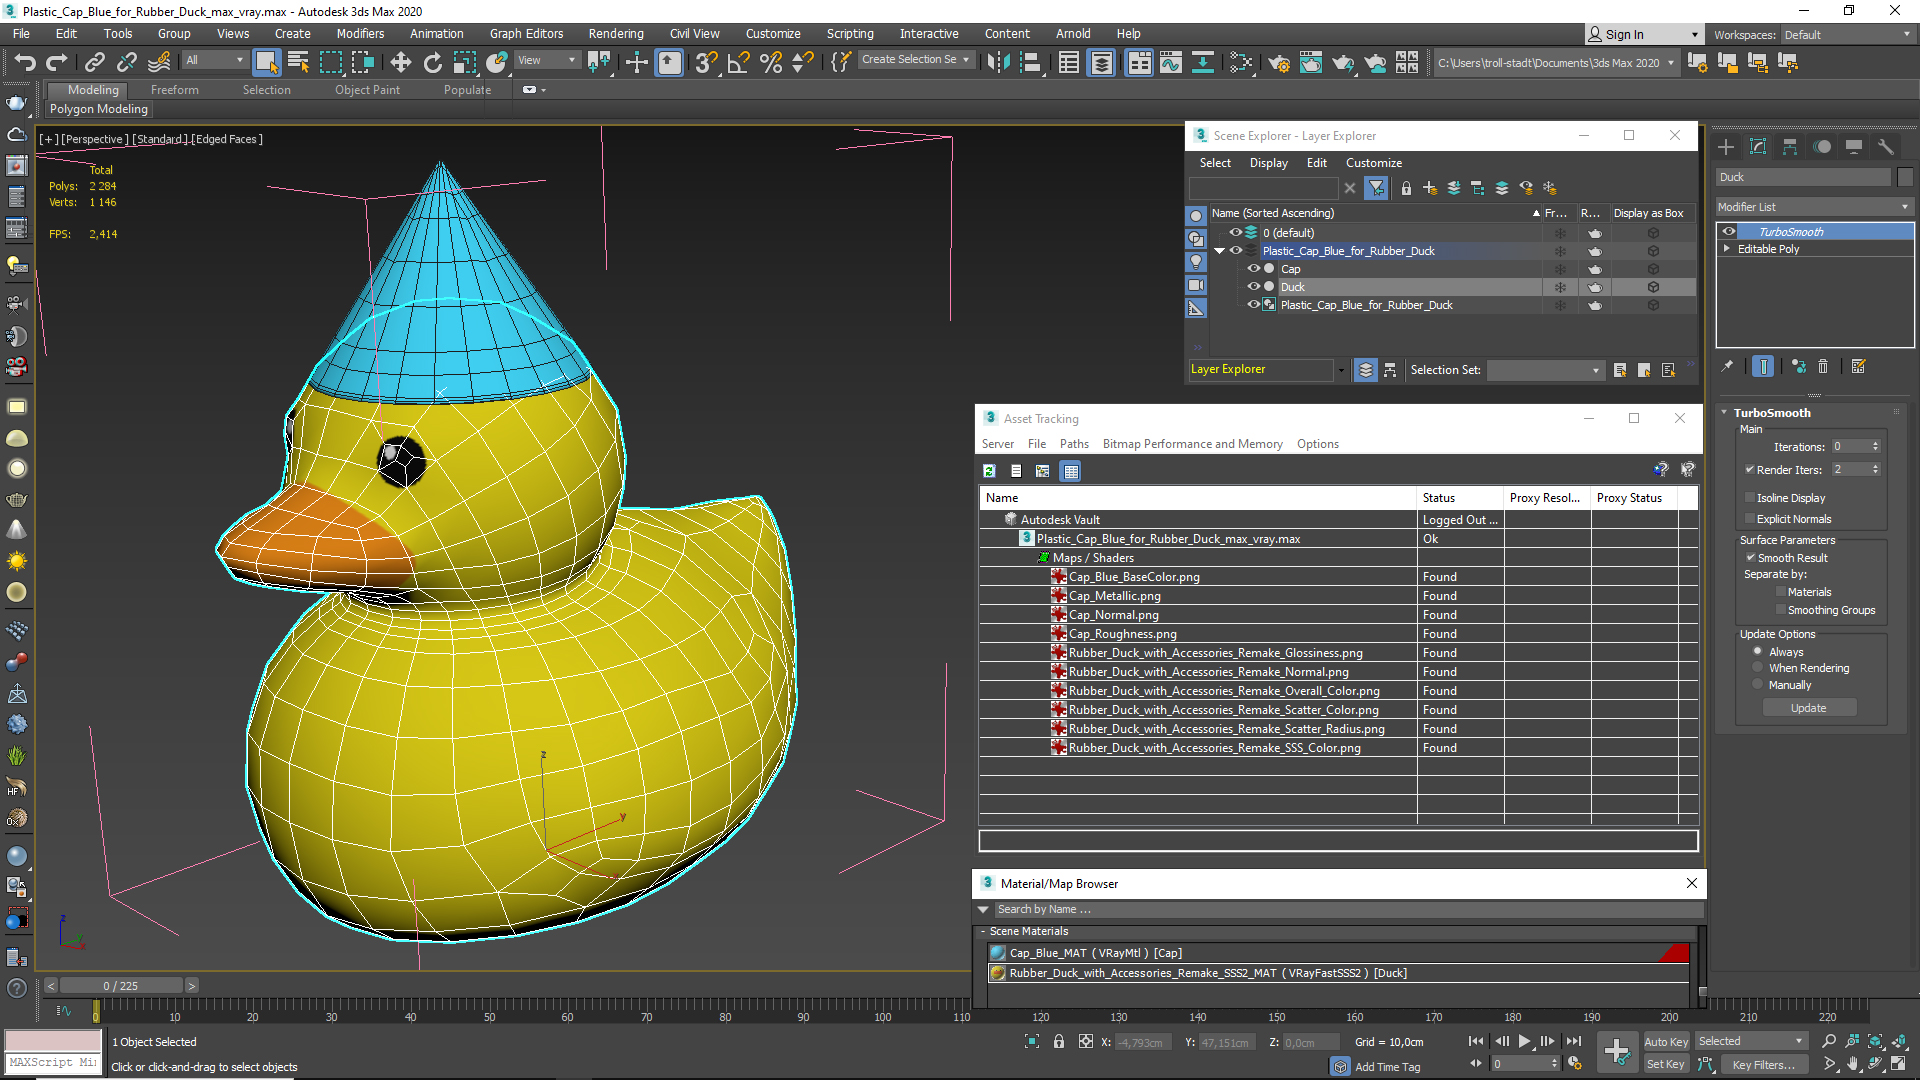Select the Move transform tool
Screen dimensions: 1920x1080
tap(400, 63)
